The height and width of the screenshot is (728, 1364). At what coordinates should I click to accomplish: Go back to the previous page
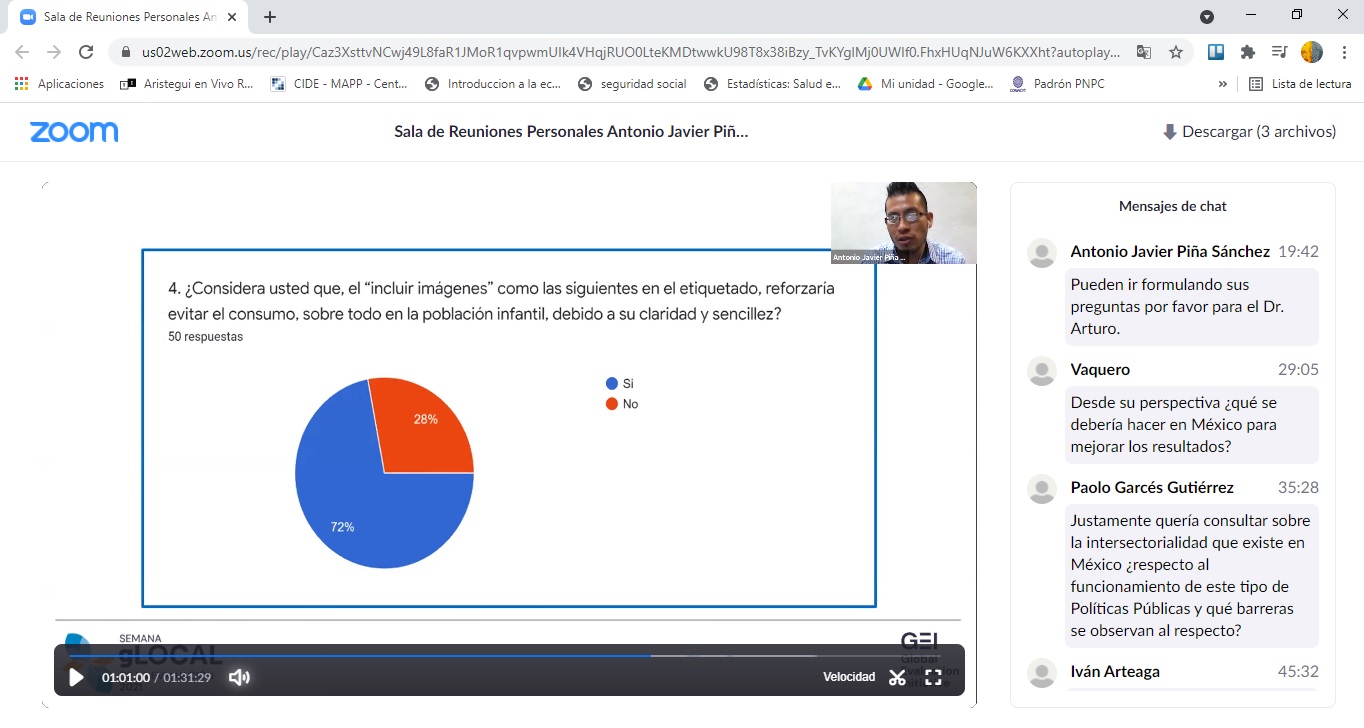click(x=22, y=52)
